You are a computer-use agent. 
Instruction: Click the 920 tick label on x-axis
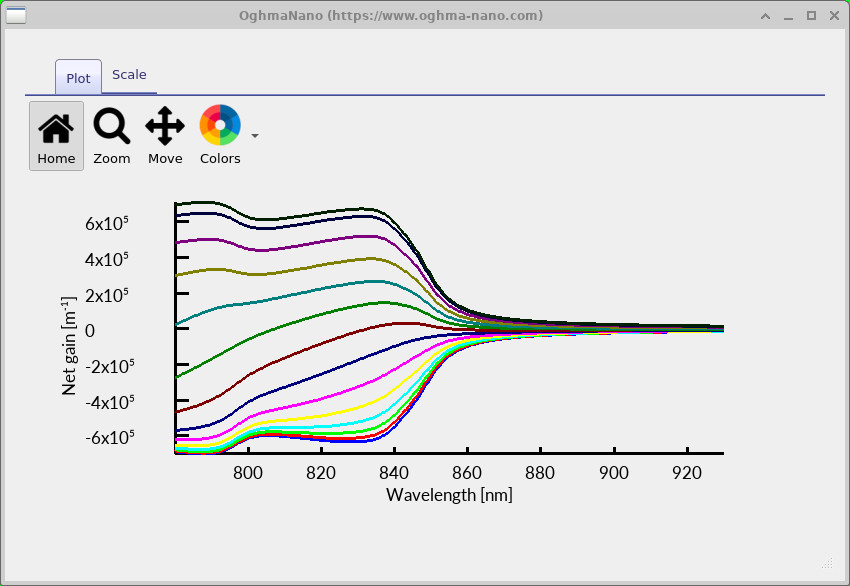tap(687, 473)
